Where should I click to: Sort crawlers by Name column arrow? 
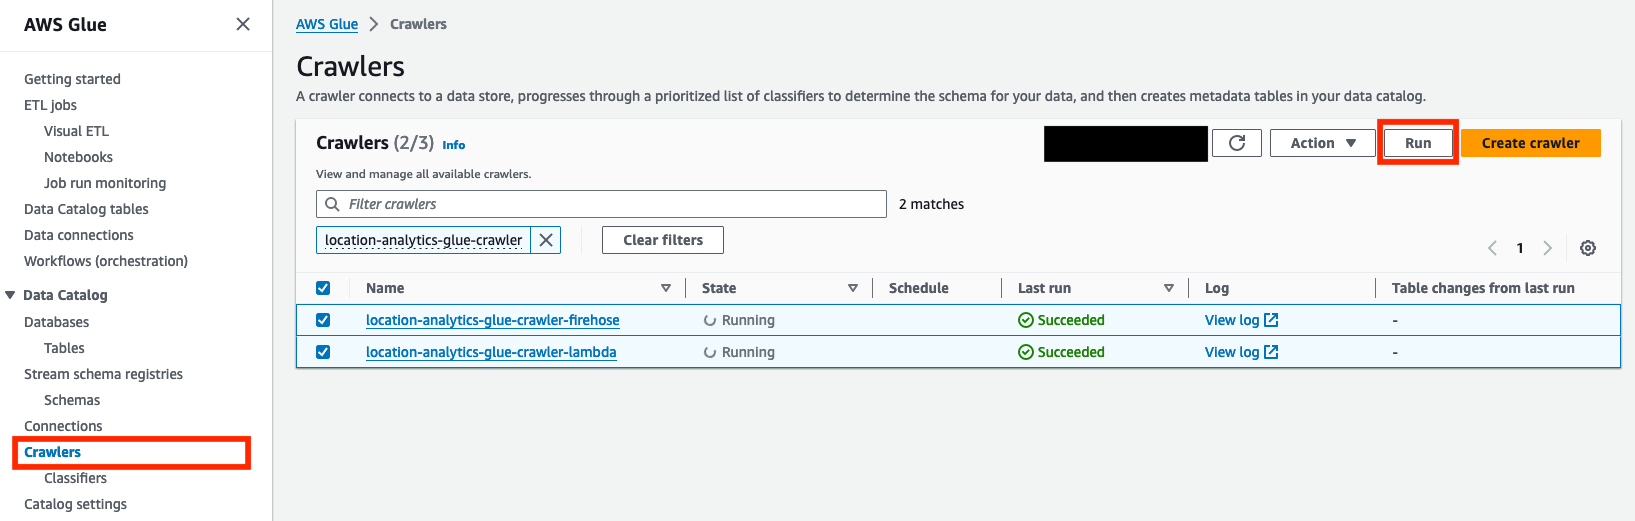(666, 288)
